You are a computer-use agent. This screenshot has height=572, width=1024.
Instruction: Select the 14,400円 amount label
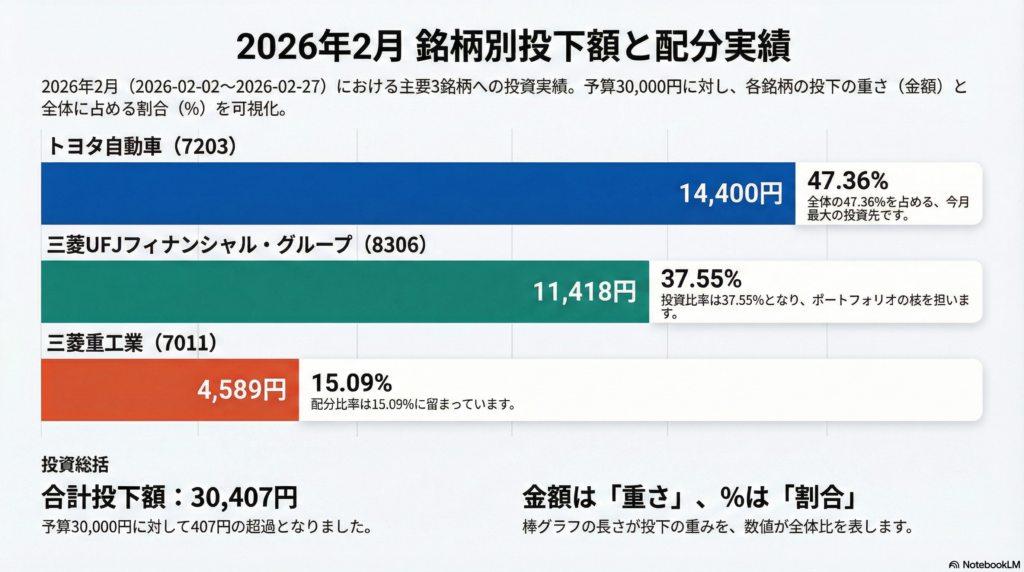pyautogui.click(x=731, y=194)
